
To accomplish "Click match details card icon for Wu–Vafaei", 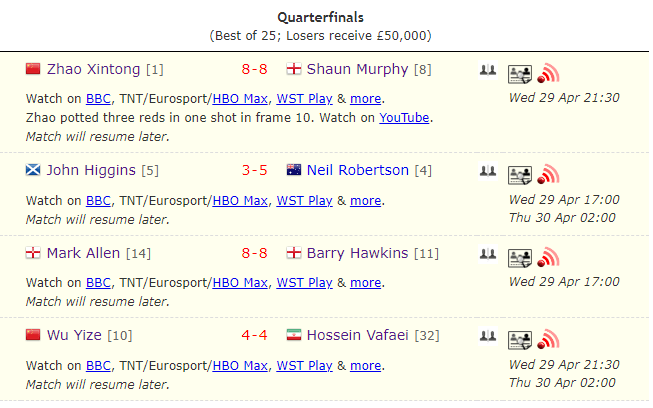I will [x=519, y=339].
